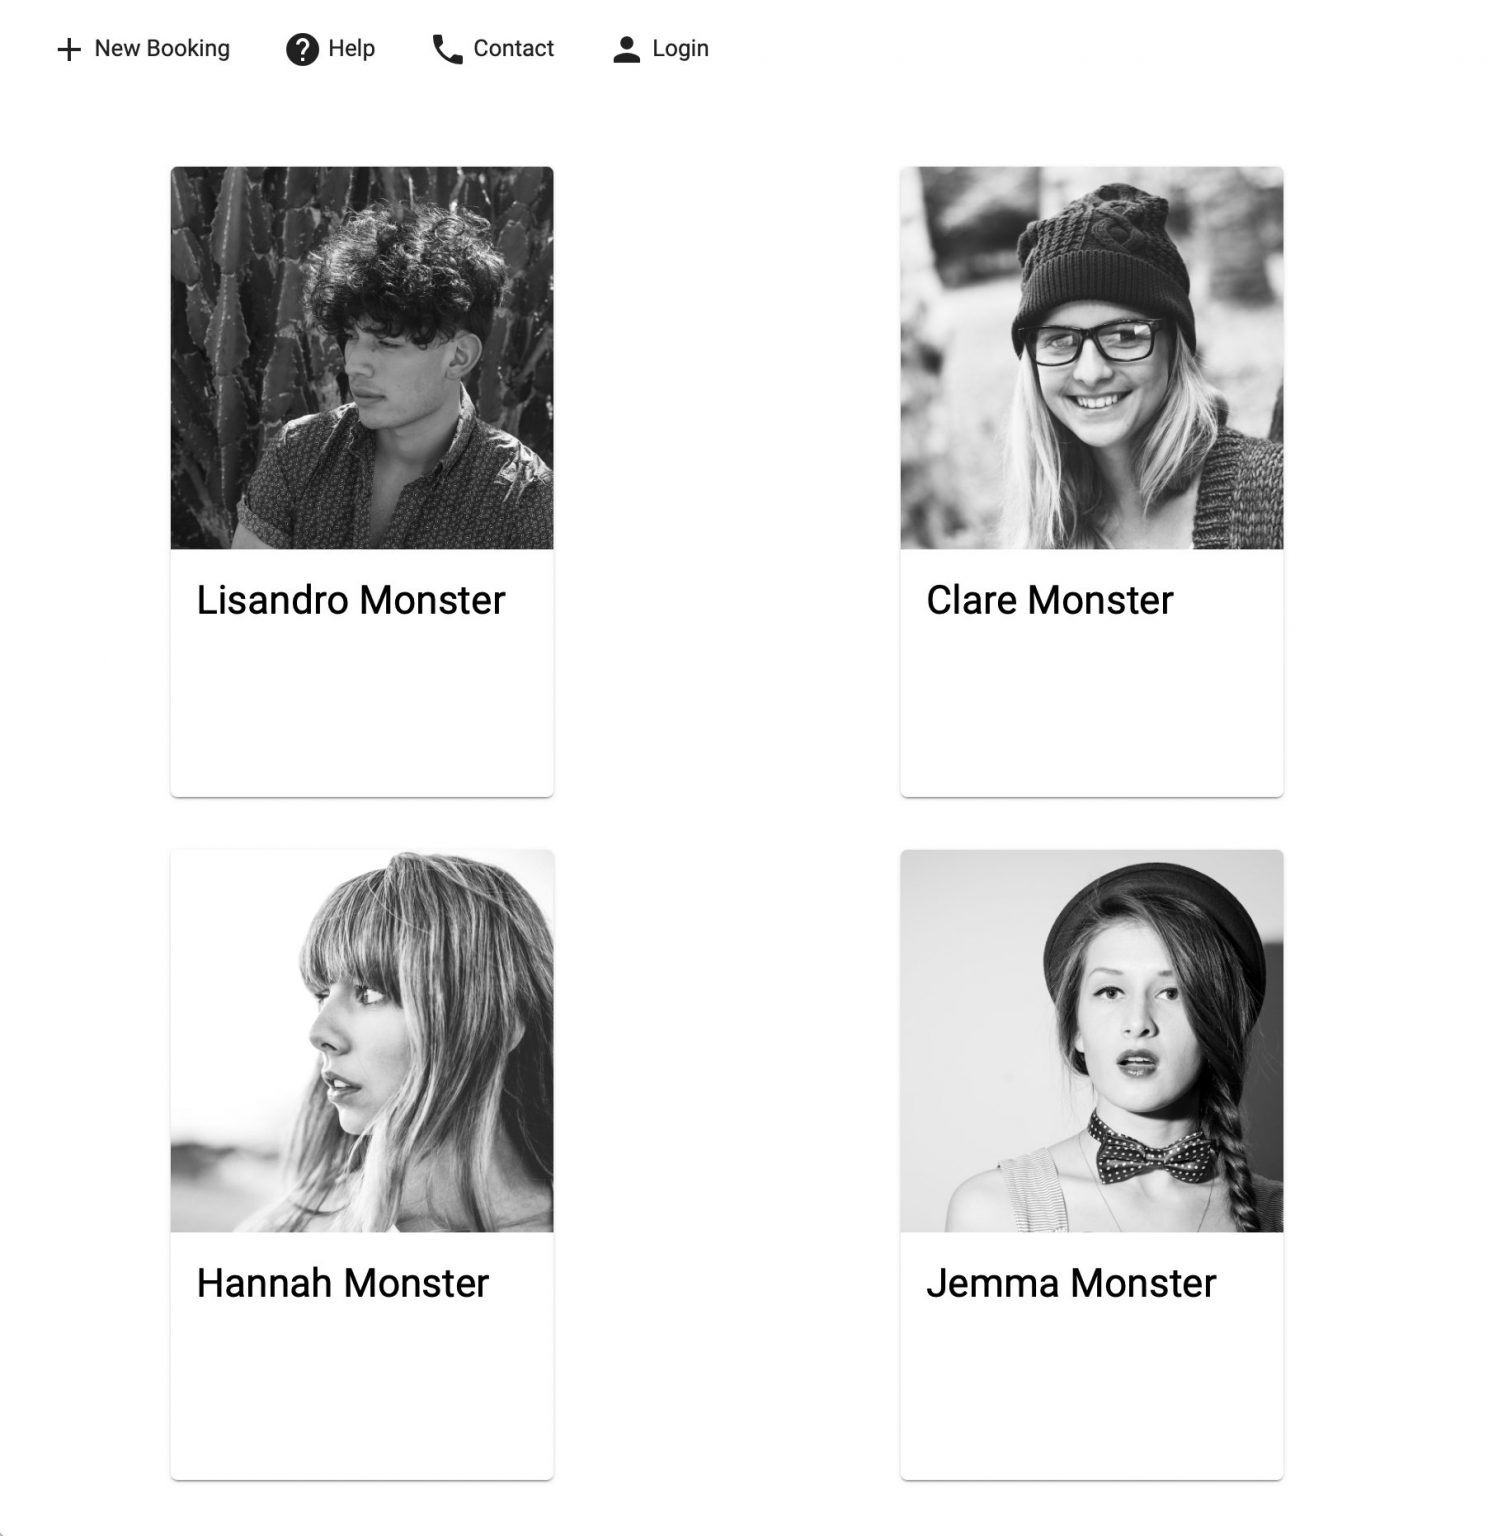Click the person icon beside Login
1488x1536 pixels.
pos(626,49)
